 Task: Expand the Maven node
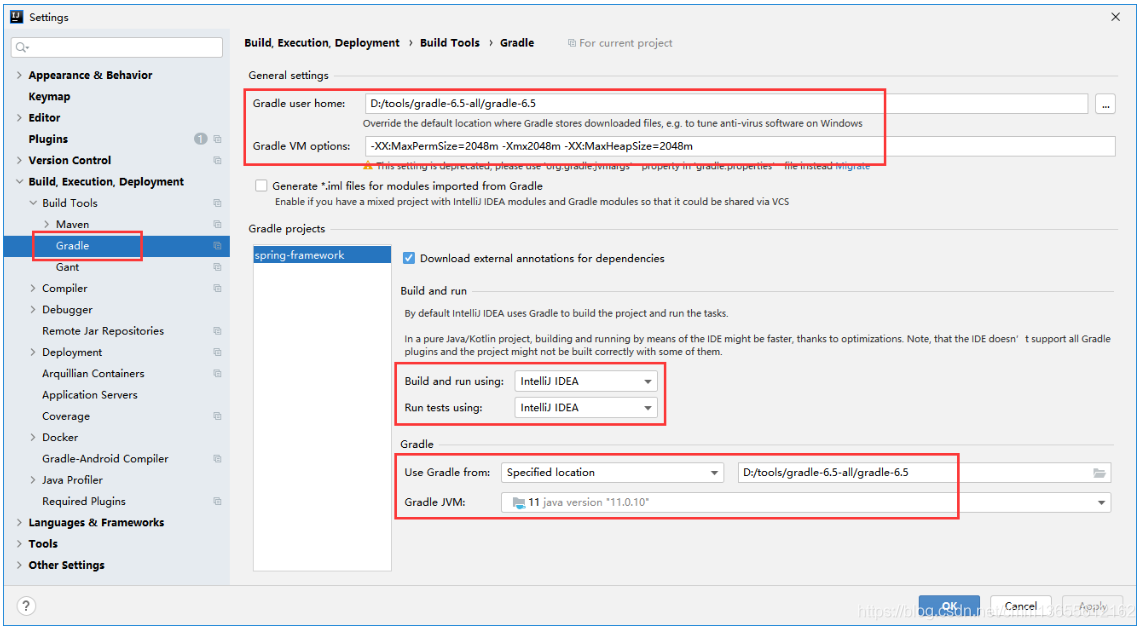tap(47, 224)
